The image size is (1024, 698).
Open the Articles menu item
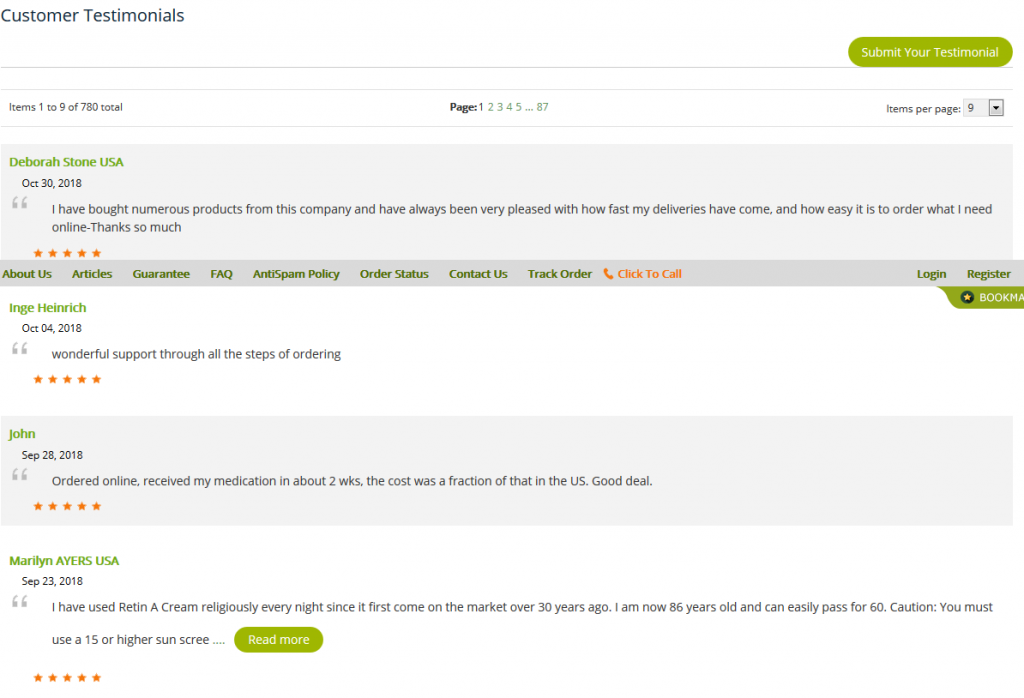(x=92, y=274)
